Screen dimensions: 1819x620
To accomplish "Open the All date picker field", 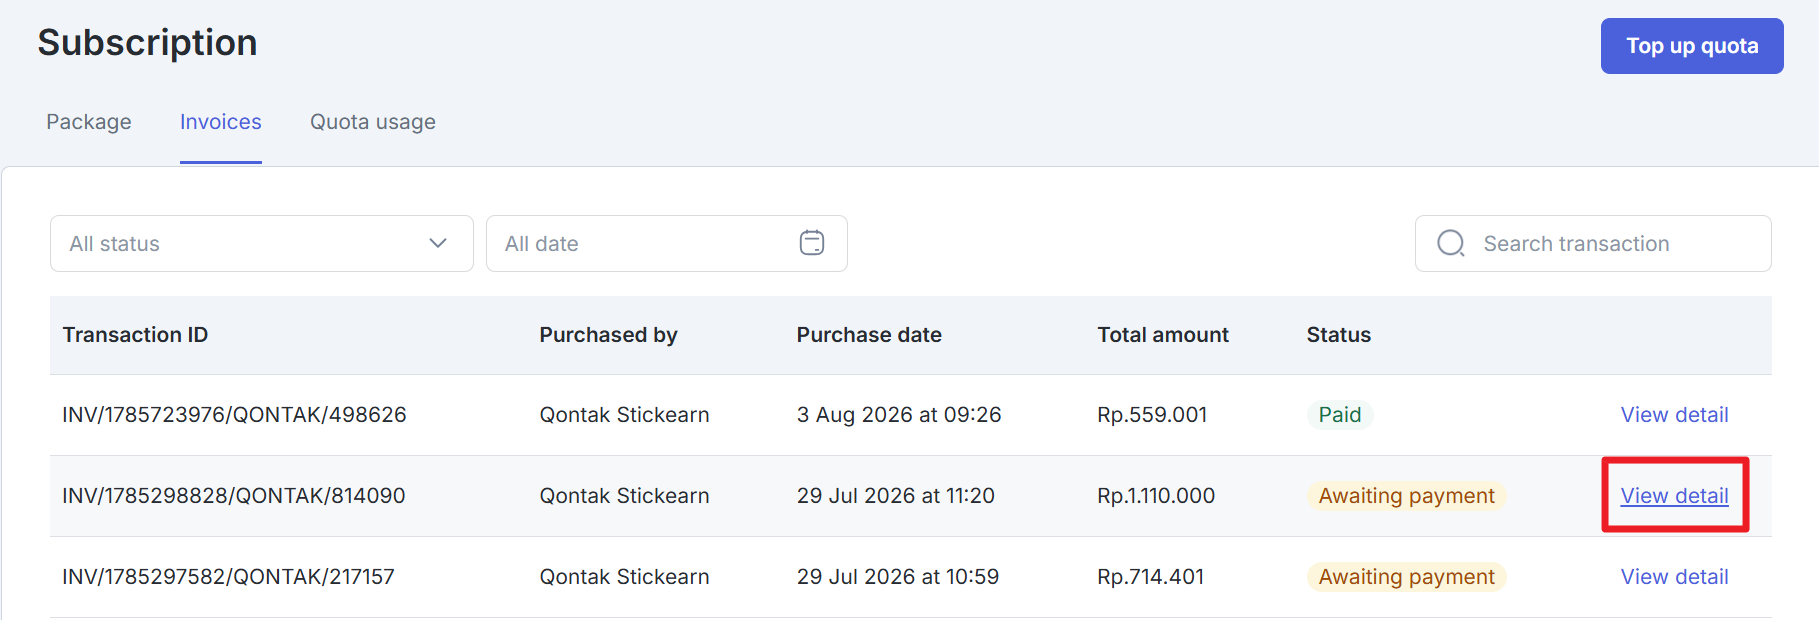I will pos(667,243).
